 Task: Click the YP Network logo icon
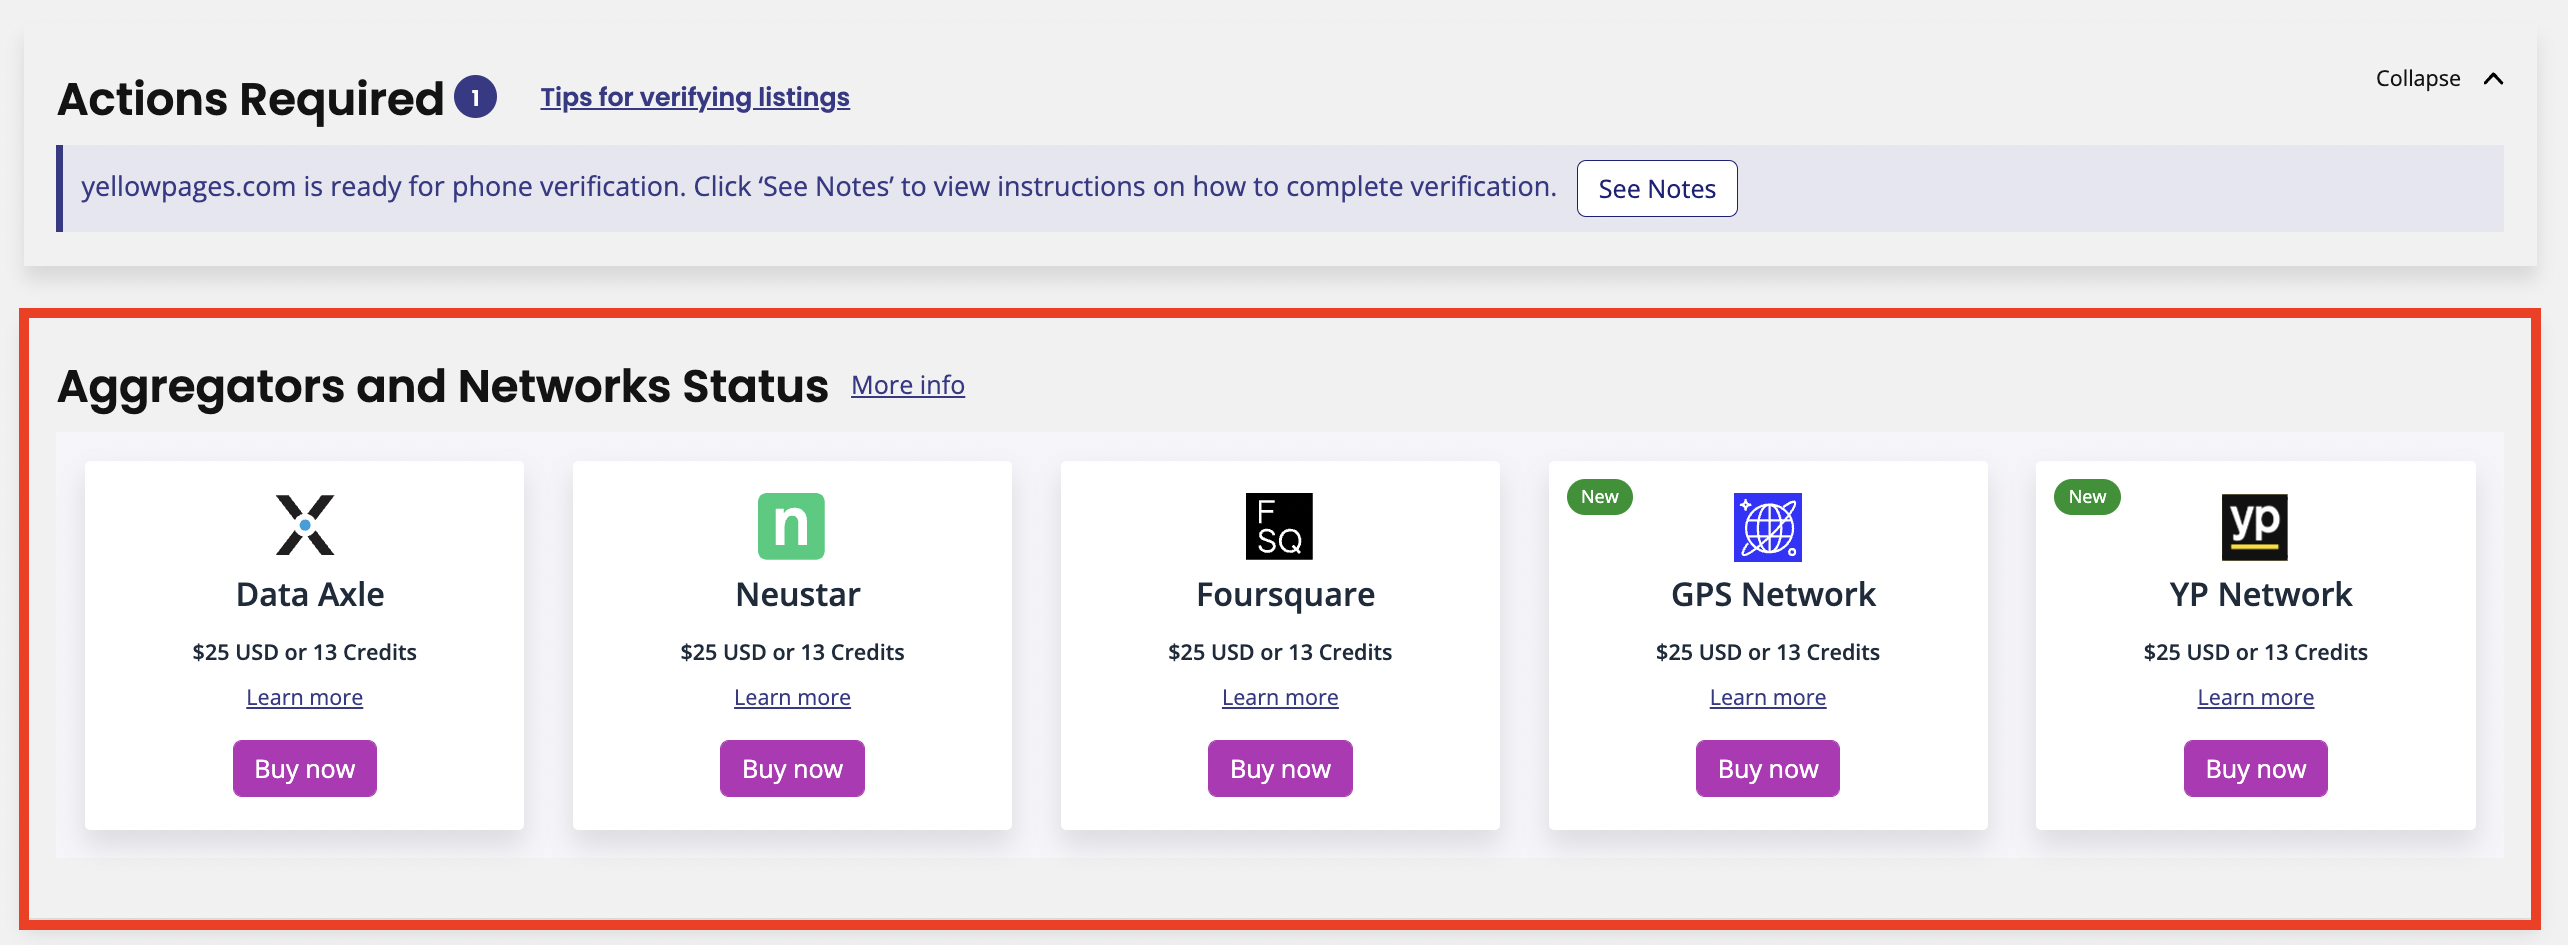tap(2254, 526)
